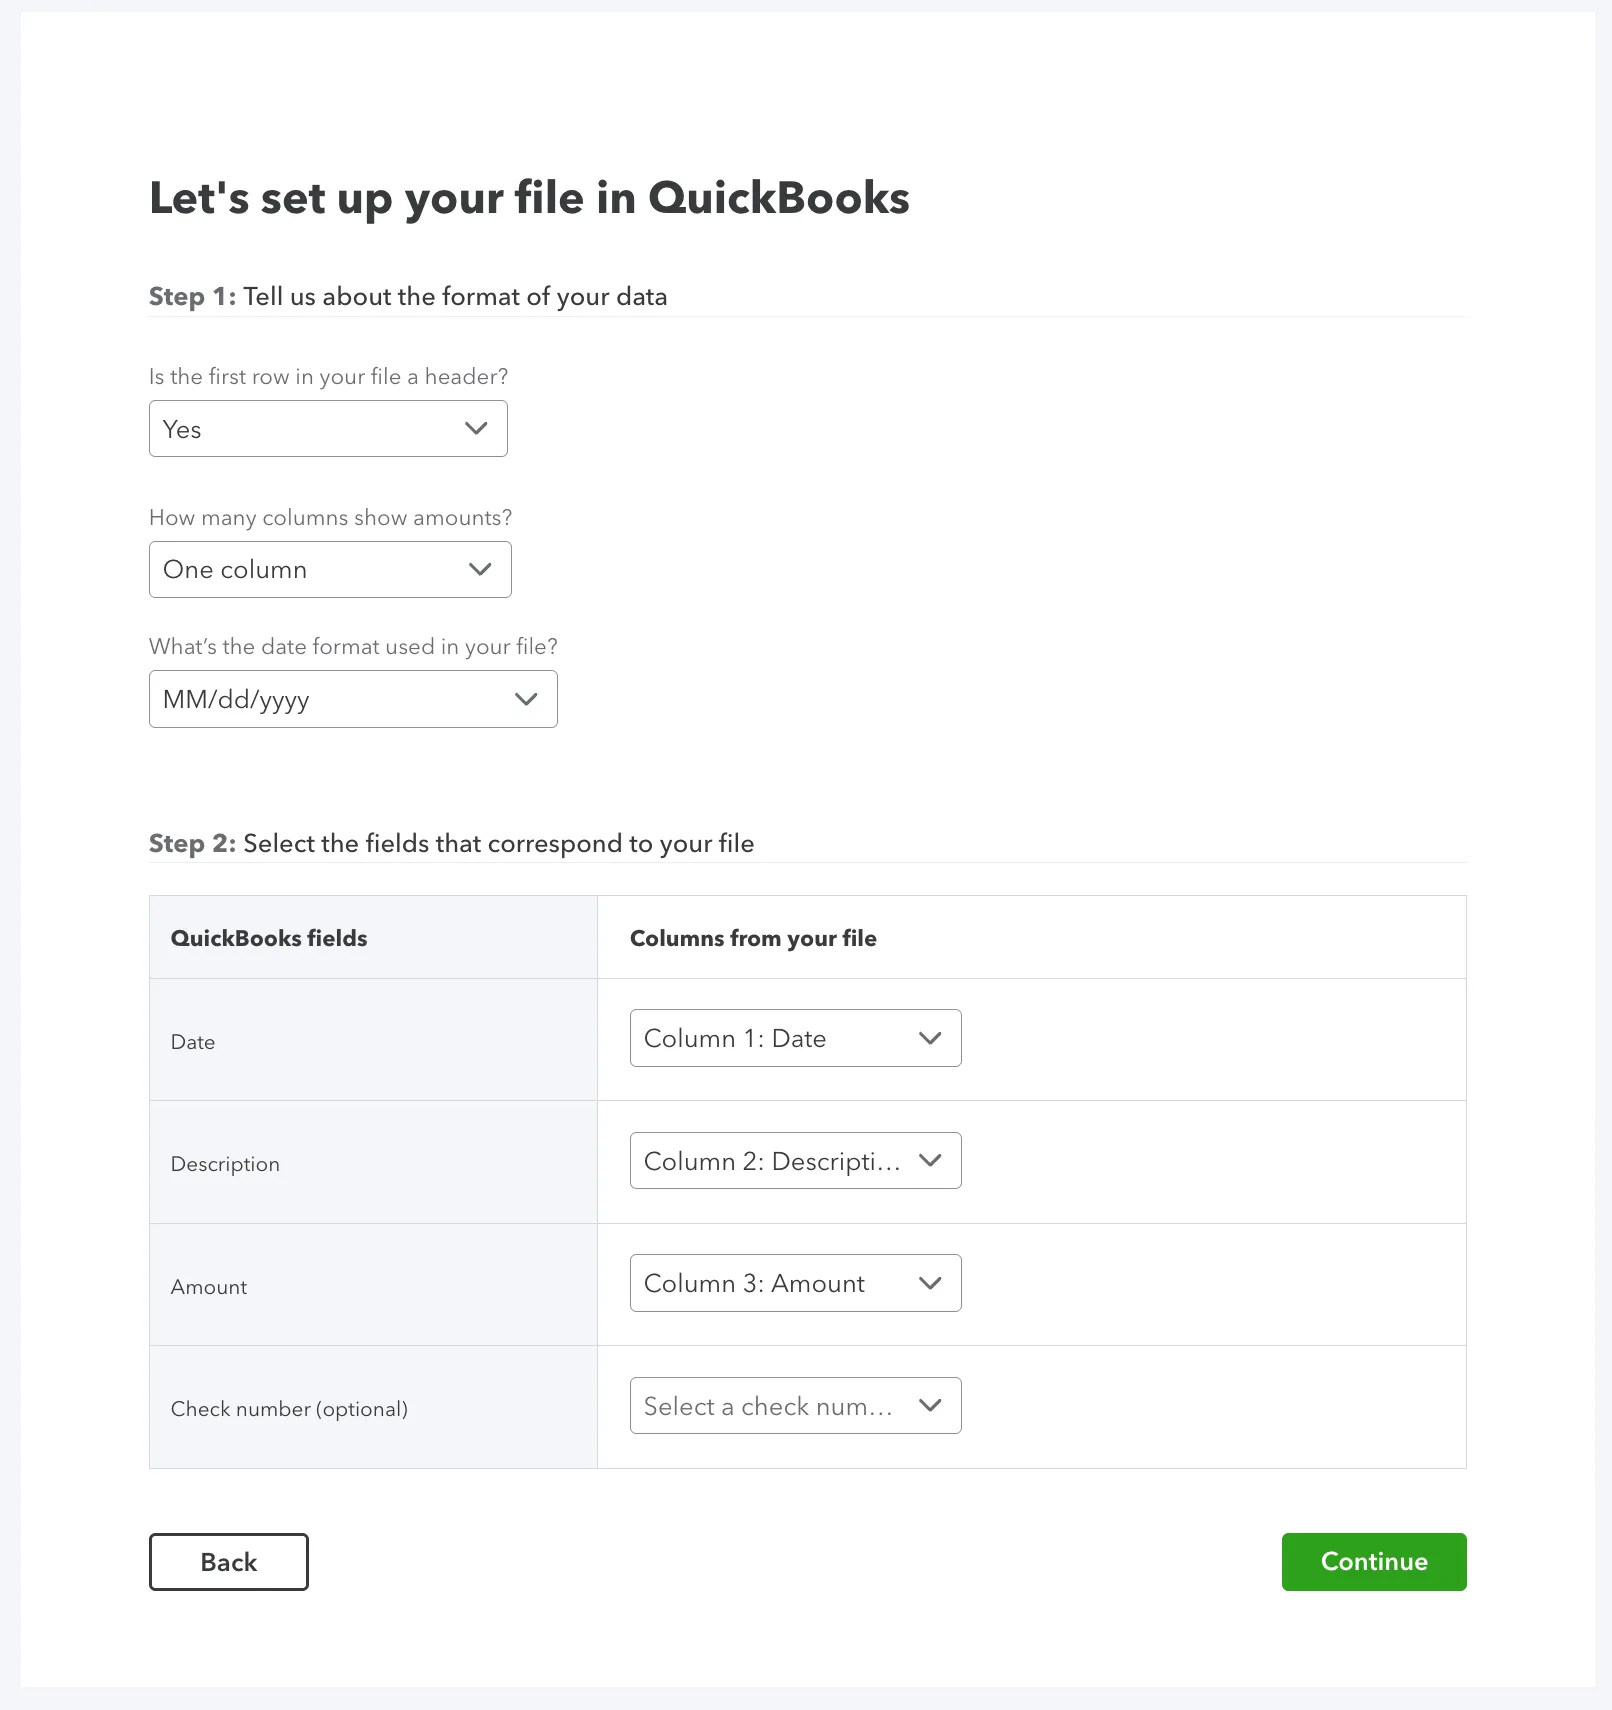Click the 'Description' QuickBooks field row label
The image size is (1612, 1710).
[225, 1164]
